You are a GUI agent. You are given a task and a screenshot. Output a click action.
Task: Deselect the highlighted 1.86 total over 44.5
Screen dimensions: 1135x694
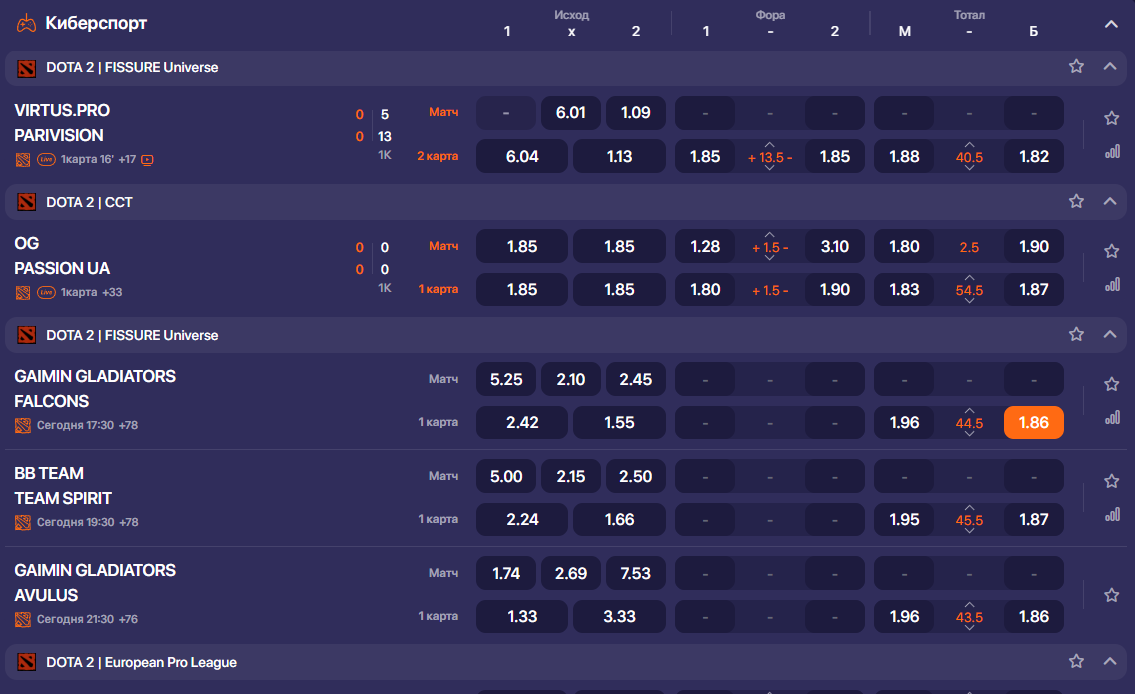1034,423
